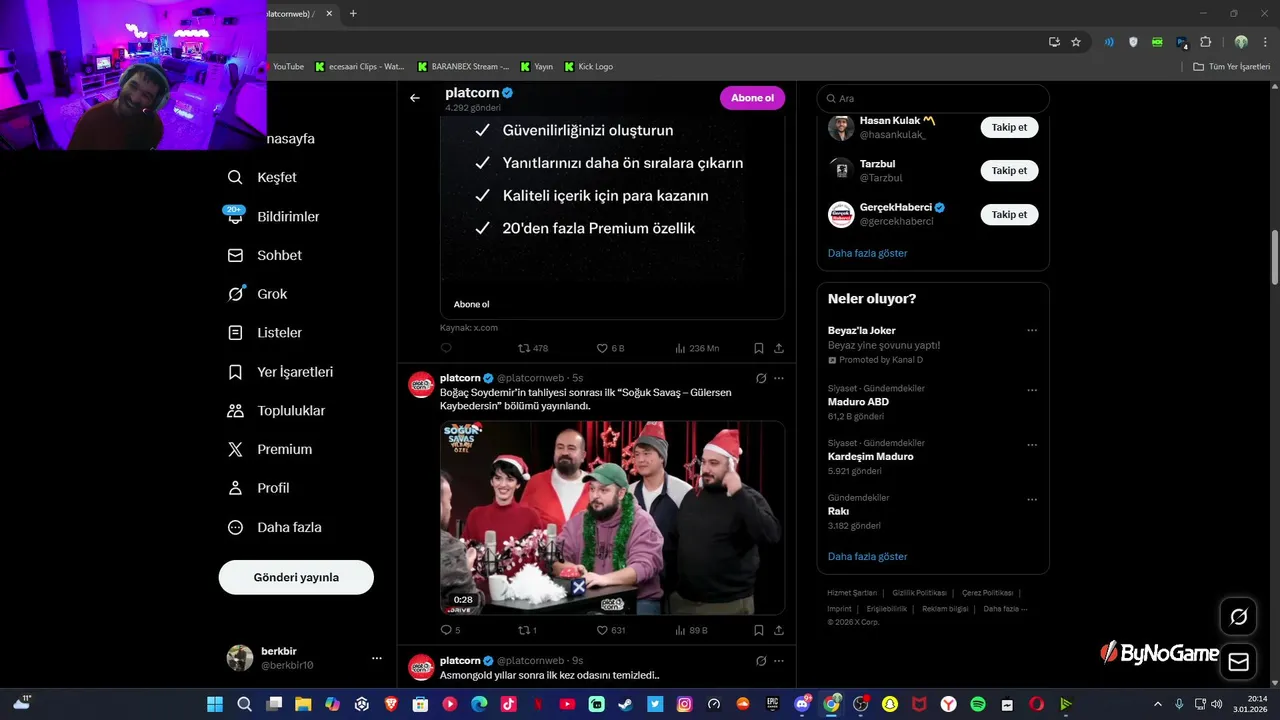1280x720 pixels.
Task: Open Bildirimler notifications
Action: tap(273, 216)
